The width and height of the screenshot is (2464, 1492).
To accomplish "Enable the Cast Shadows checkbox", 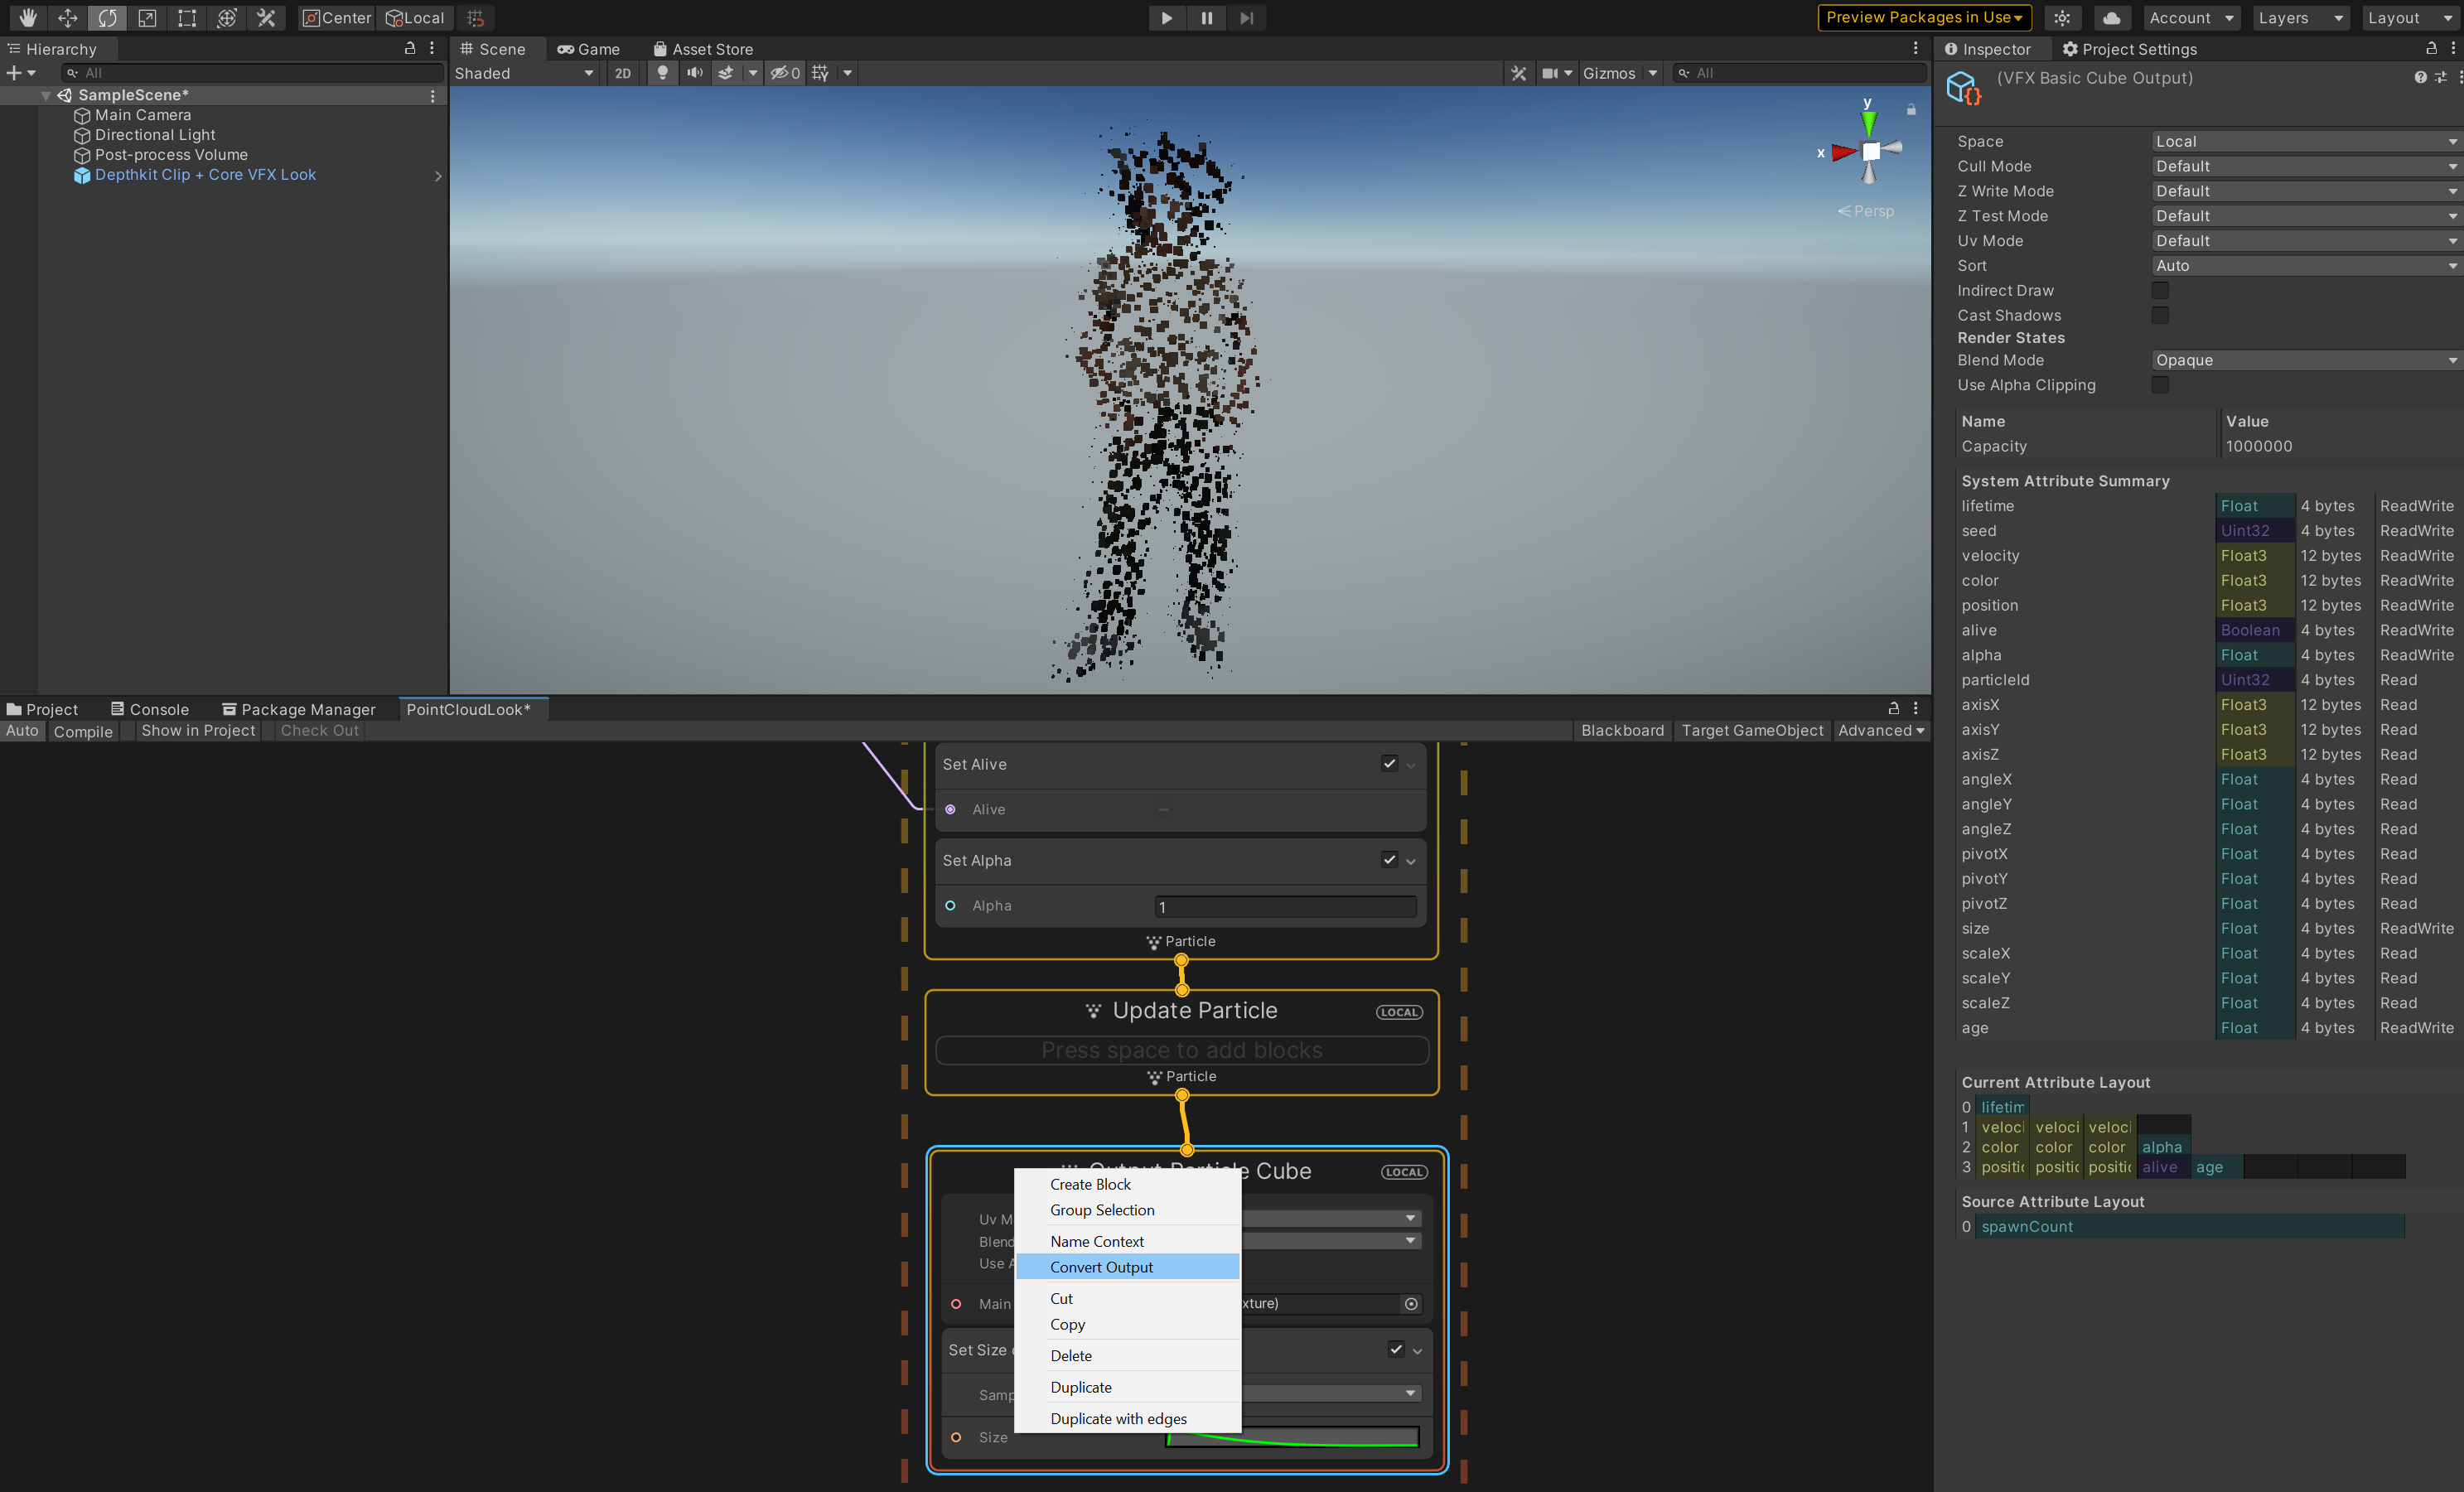I will [2160, 315].
